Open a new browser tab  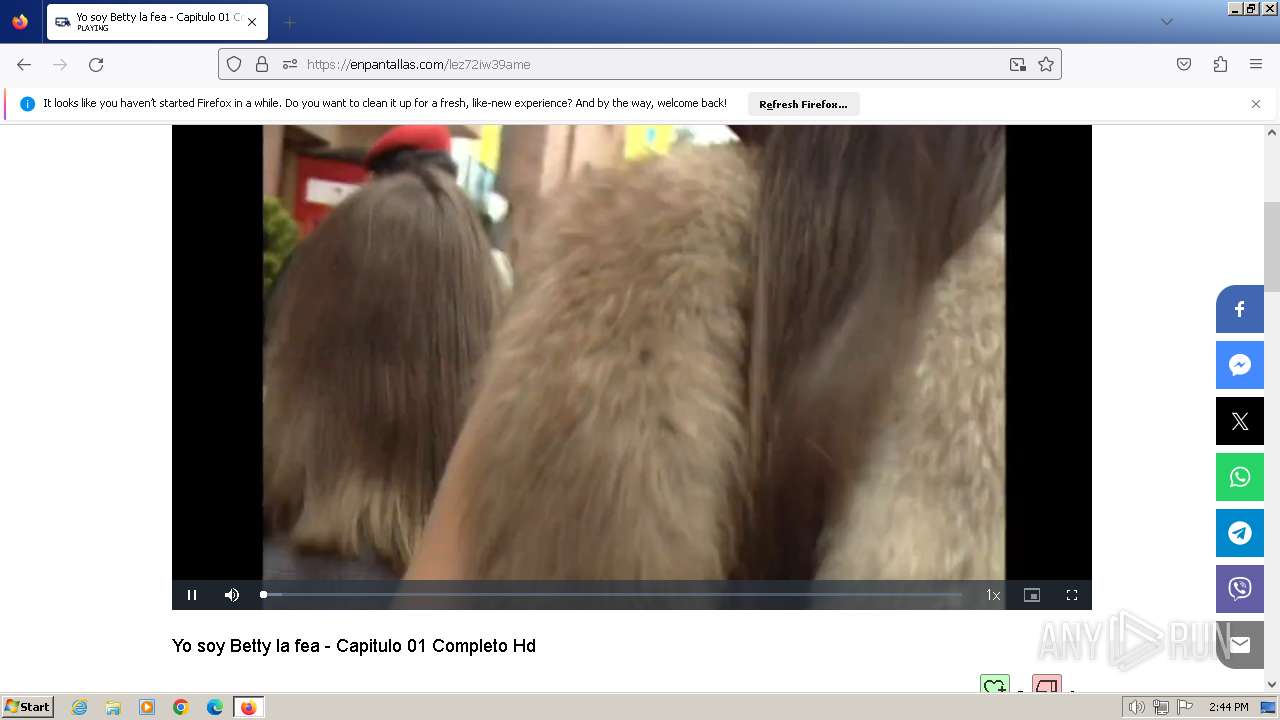[289, 22]
